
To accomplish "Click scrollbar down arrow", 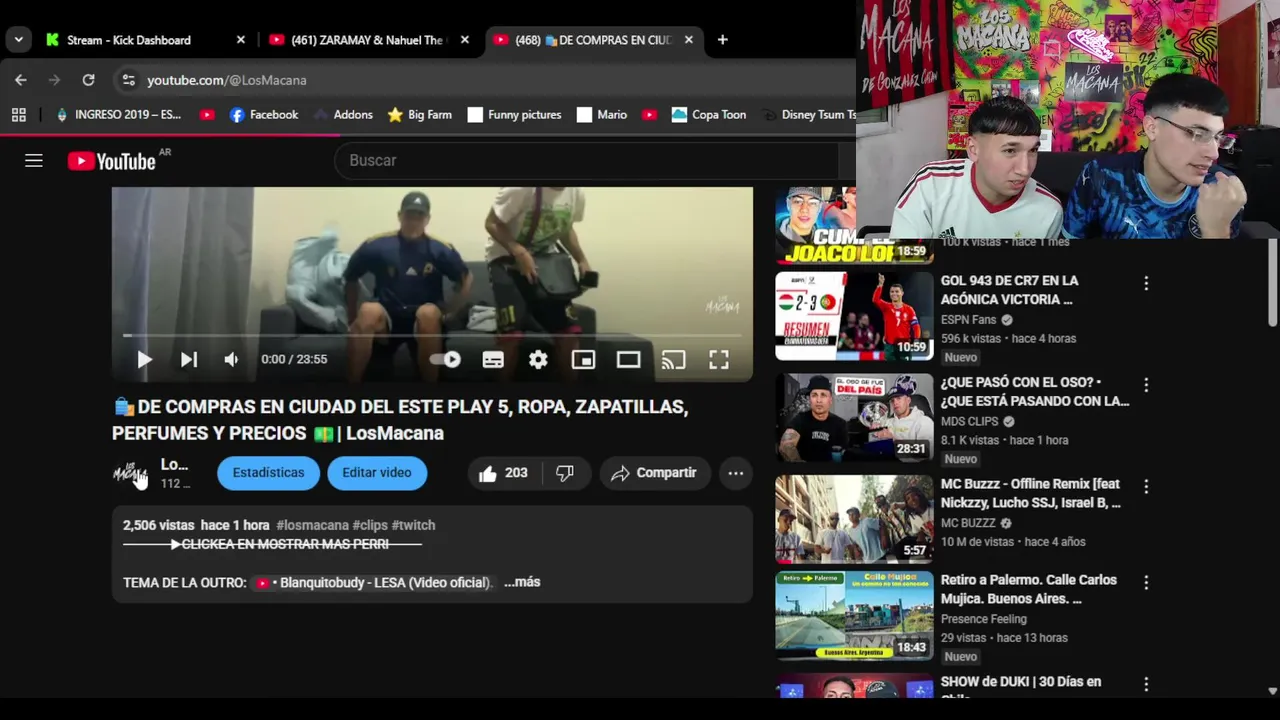I will (1272, 691).
